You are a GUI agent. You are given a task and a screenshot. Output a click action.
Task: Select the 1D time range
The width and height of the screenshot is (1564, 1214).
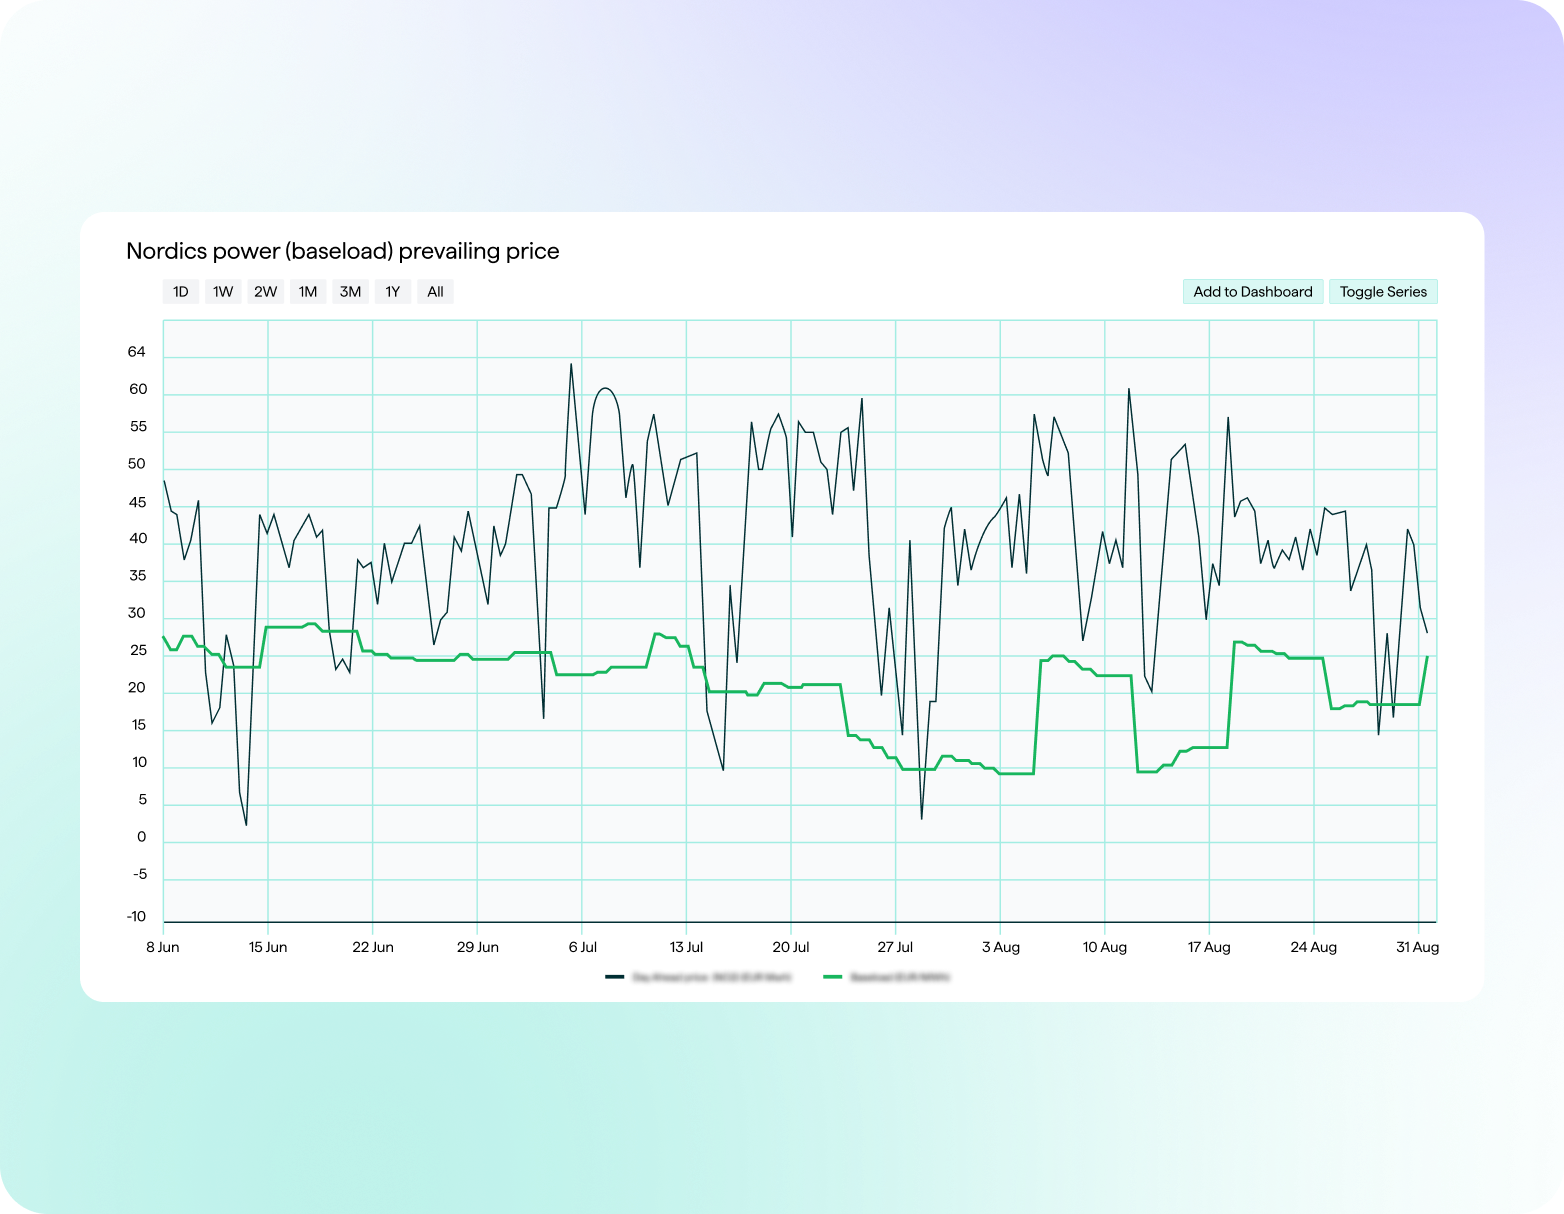180,292
